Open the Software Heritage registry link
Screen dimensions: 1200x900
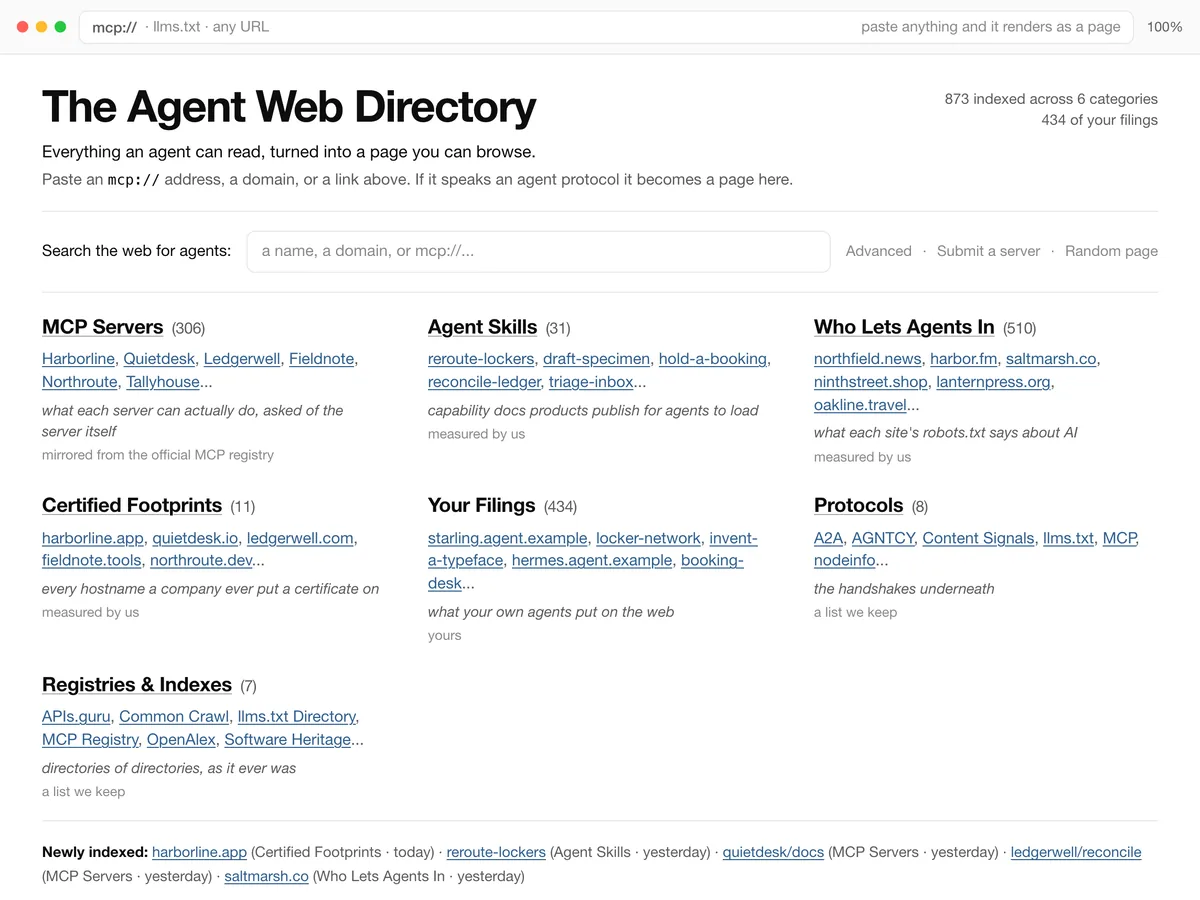click(288, 740)
